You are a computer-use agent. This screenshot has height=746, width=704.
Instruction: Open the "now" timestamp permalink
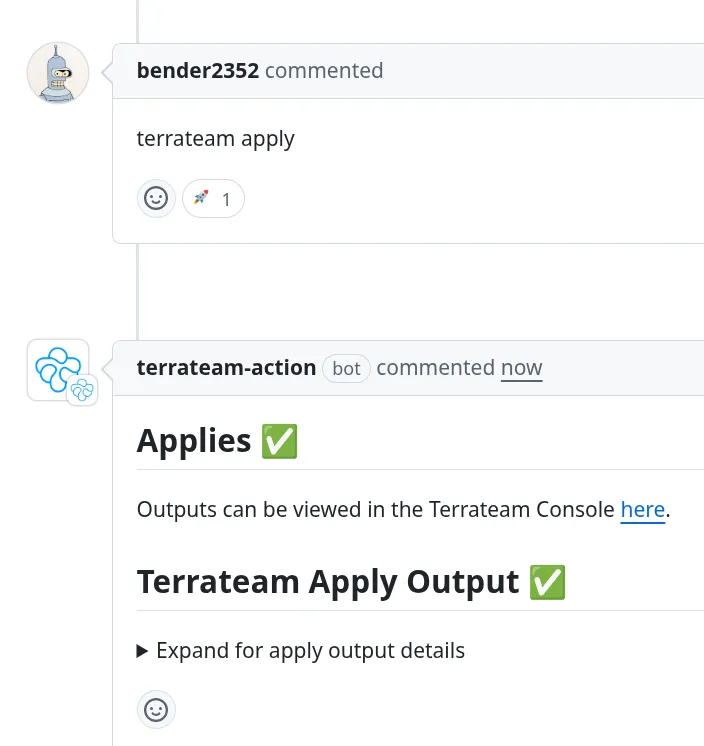tap(521, 368)
